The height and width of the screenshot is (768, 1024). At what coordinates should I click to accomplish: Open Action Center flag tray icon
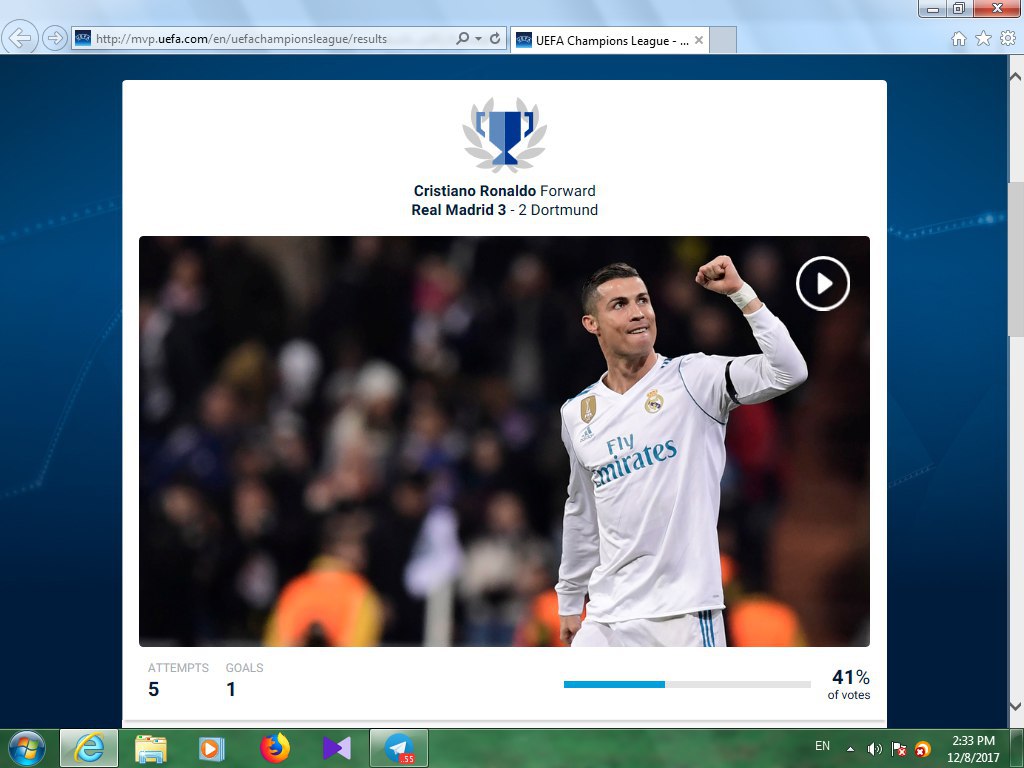click(x=899, y=749)
